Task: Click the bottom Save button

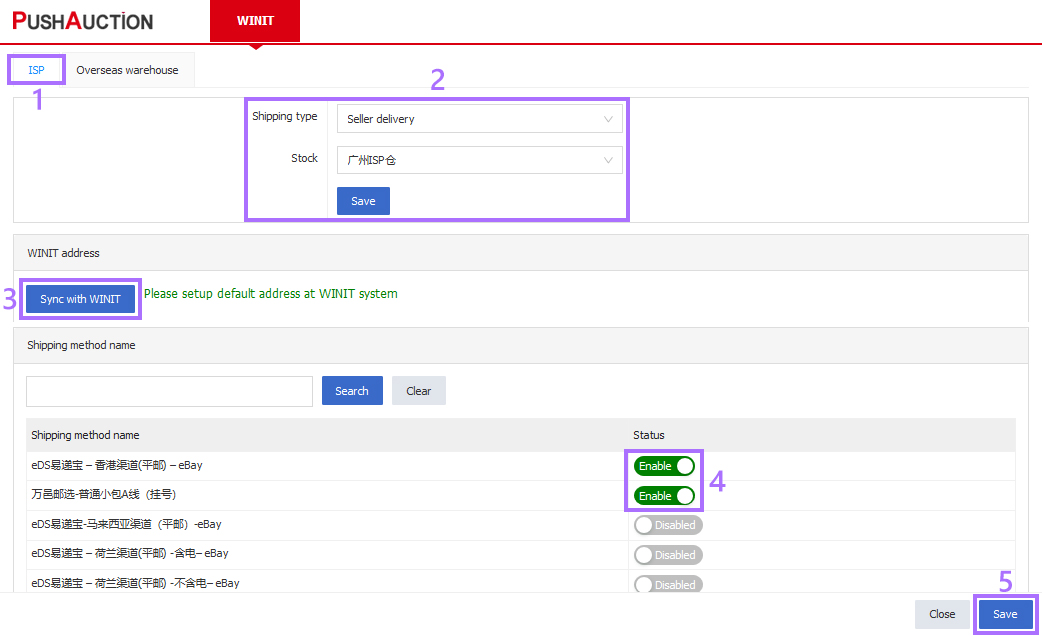Action: (x=1005, y=614)
